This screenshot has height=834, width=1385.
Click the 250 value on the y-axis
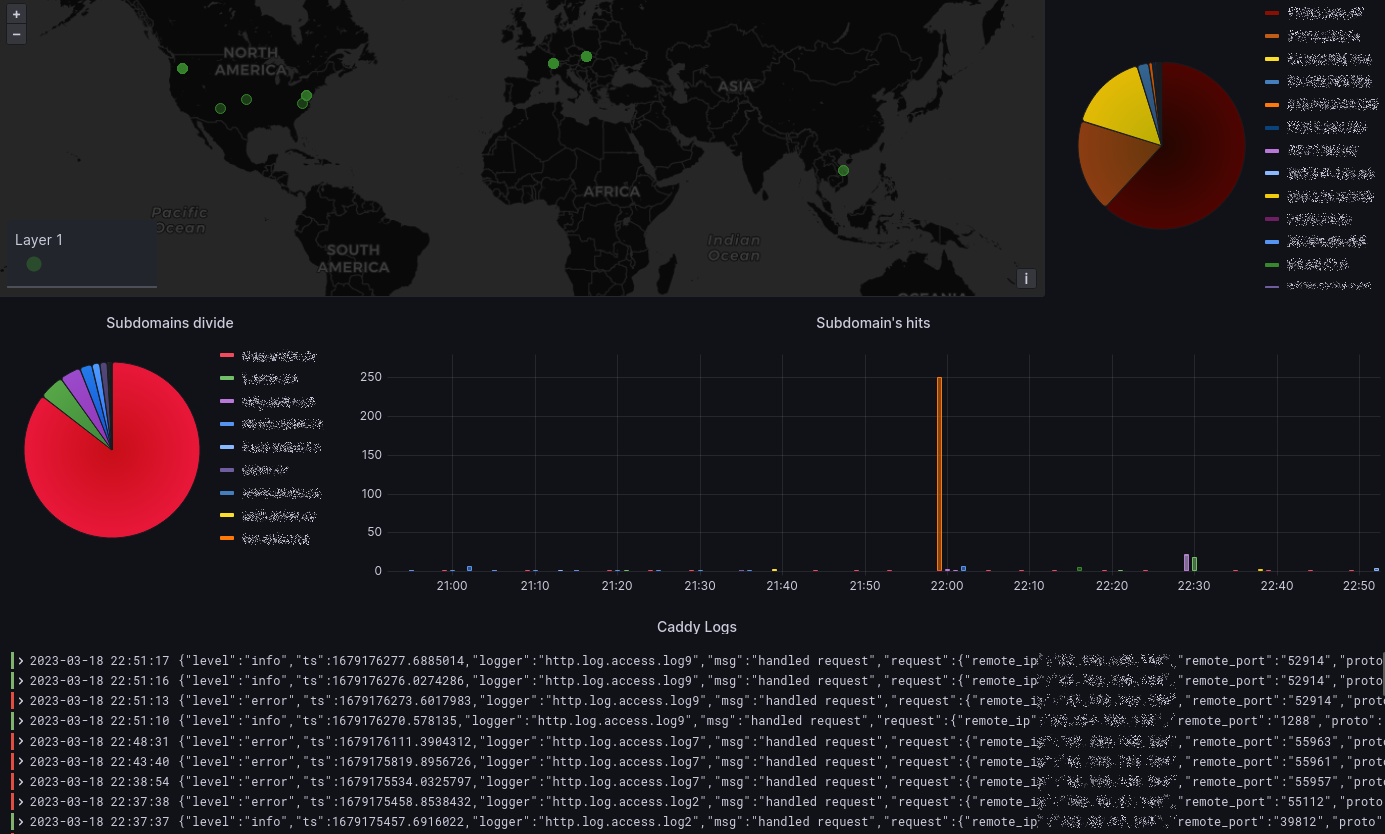click(x=371, y=377)
